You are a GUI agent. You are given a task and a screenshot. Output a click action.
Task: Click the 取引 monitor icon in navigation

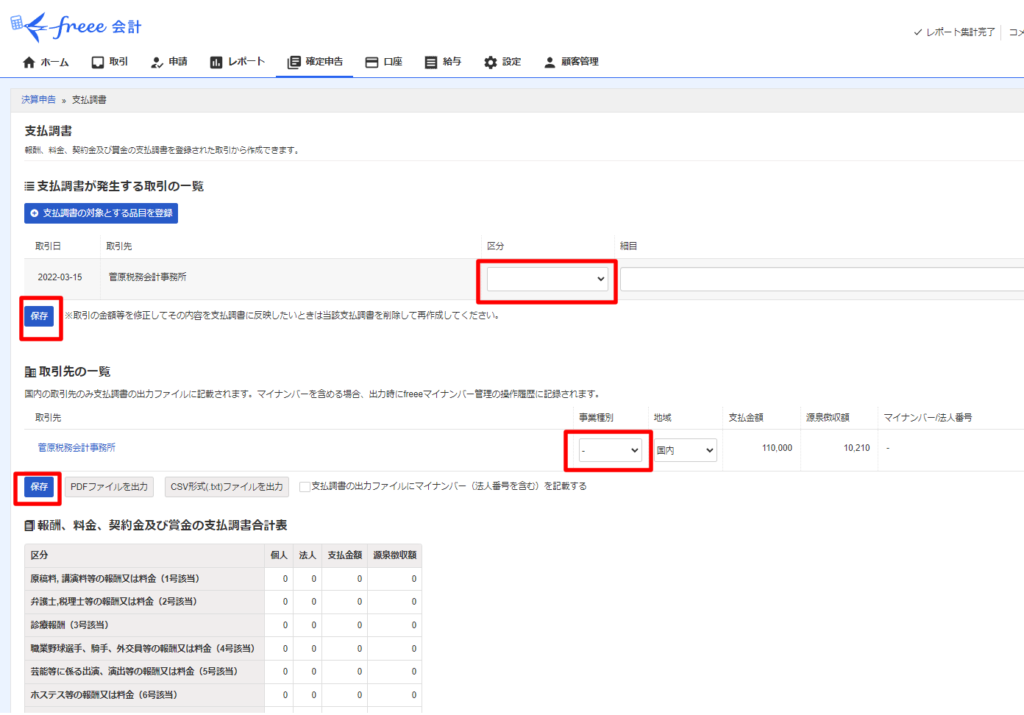pos(97,62)
